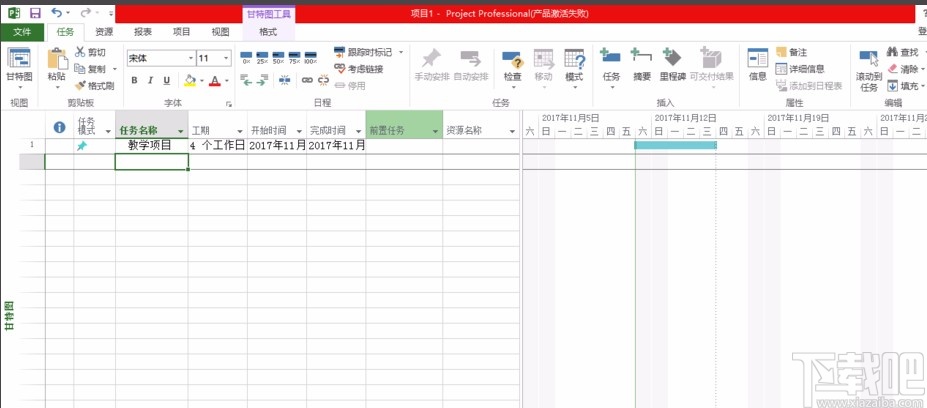Click the 复制 copy icon
The height and width of the screenshot is (408, 927).
pyautogui.click(x=80, y=69)
